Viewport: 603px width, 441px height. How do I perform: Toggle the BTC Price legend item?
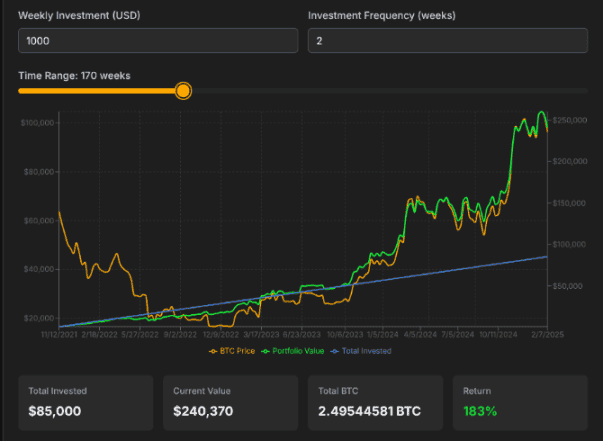pos(234,351)
